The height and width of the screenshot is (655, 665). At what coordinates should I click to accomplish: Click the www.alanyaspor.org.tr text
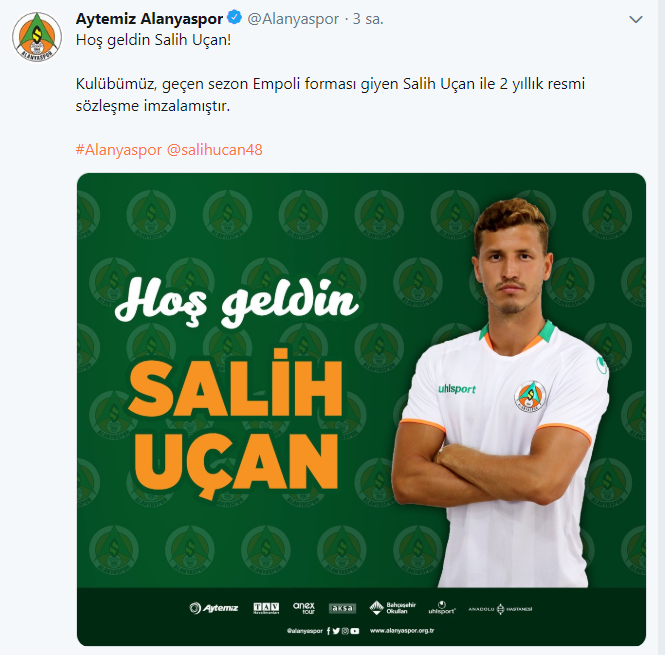402,631
